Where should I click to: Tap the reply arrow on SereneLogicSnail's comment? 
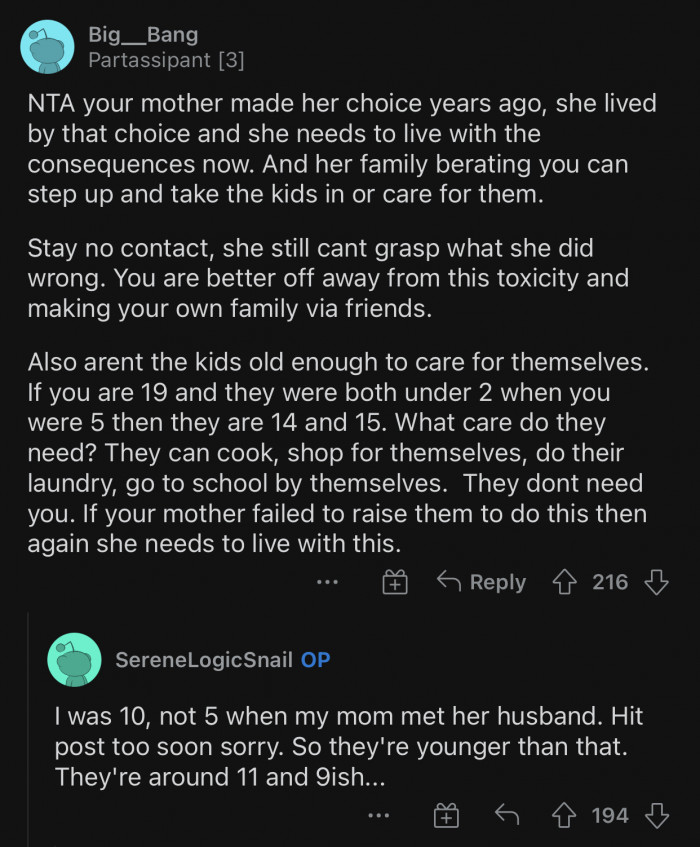coord(507,817)
